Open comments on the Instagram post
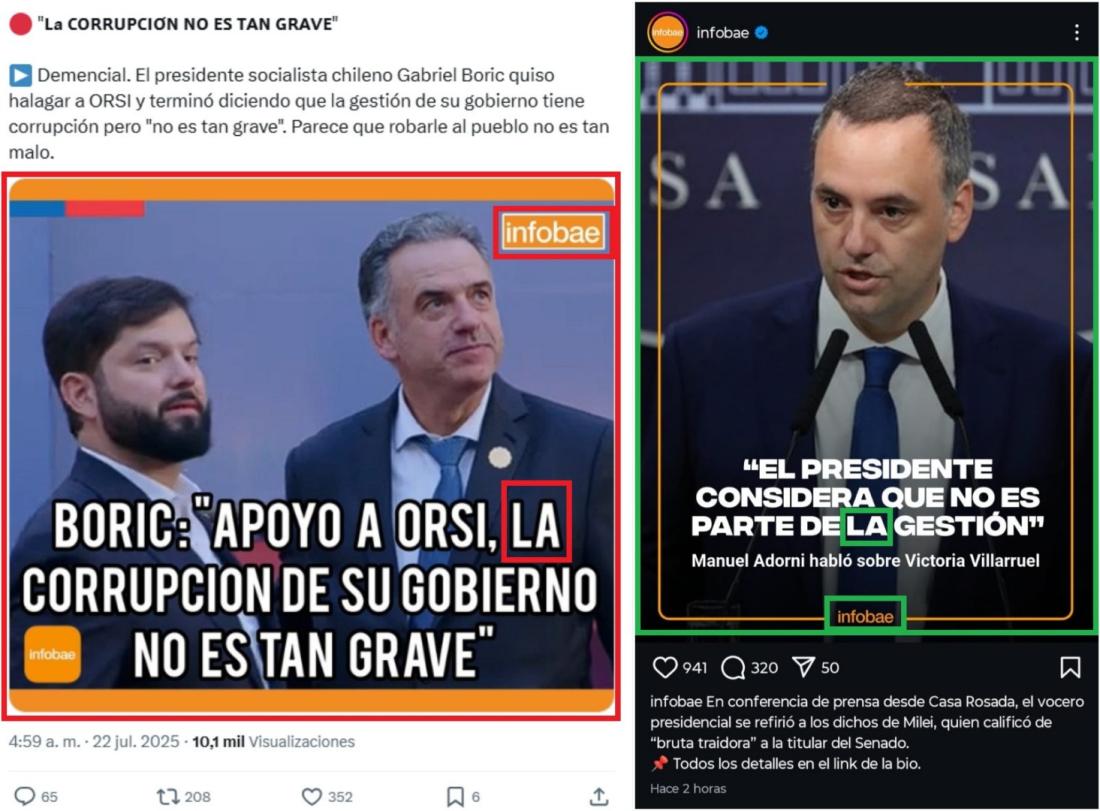Screen dimensions: 1100x811 point(733,668)
